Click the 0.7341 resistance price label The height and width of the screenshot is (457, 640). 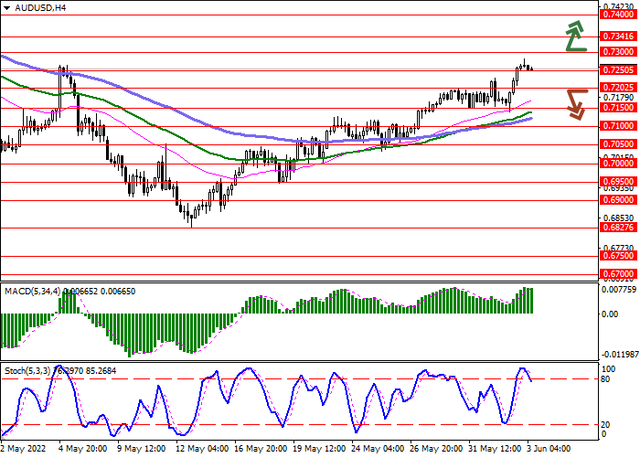pyautogui.click(x=615, y=34)
